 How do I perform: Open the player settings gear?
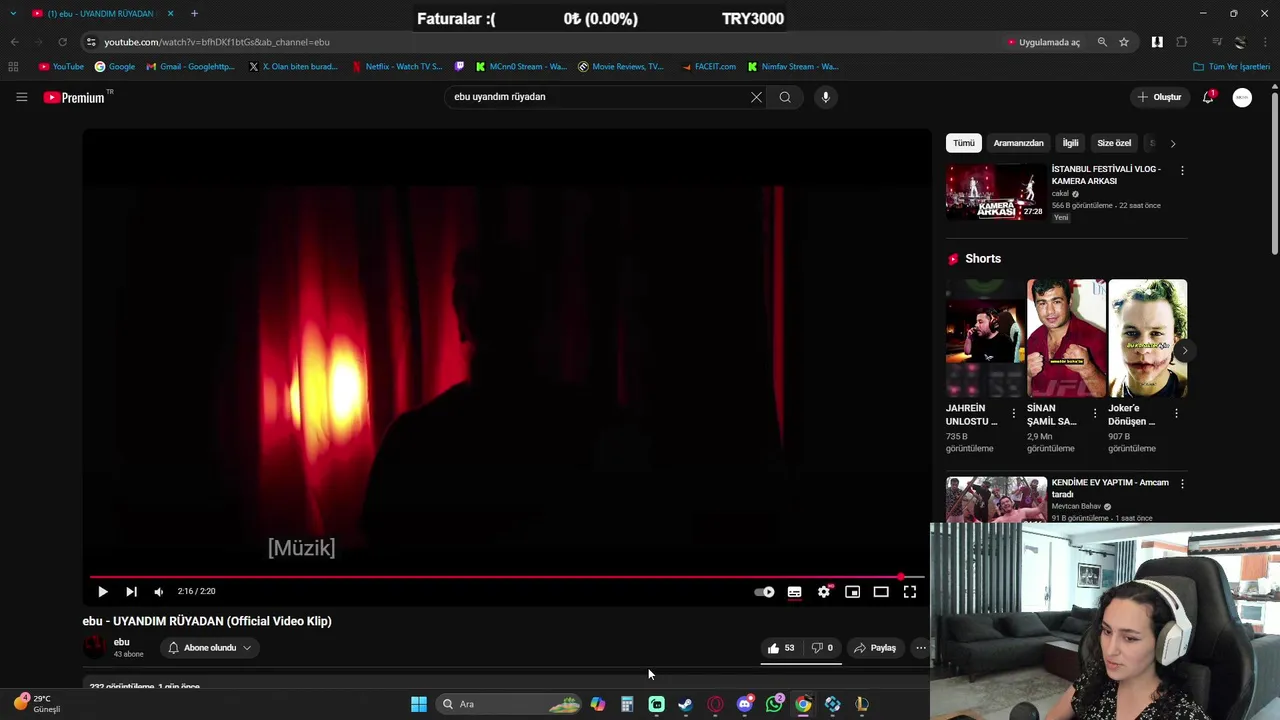coord(823,592)
